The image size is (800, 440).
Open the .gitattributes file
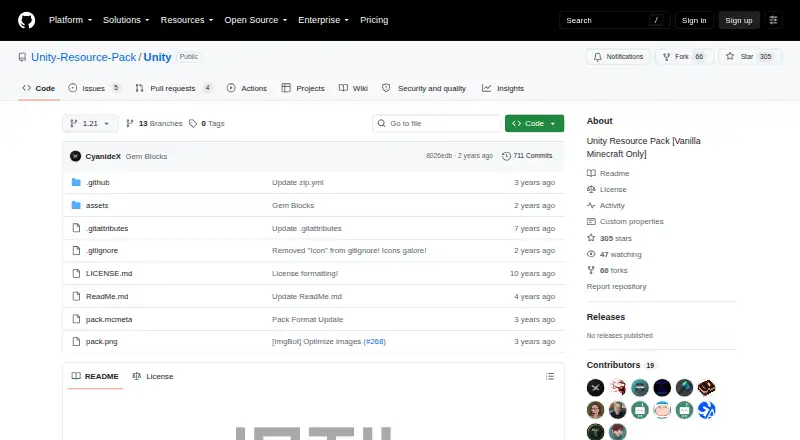pos(107,228)
